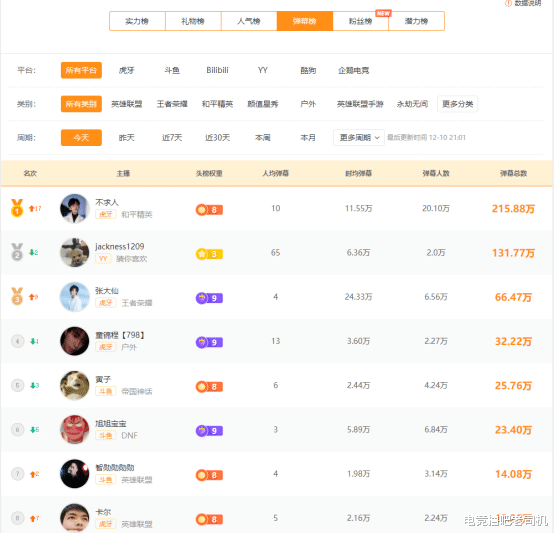Filter category by 永劫无间
The image size is (554, 534).
[412, 104]
